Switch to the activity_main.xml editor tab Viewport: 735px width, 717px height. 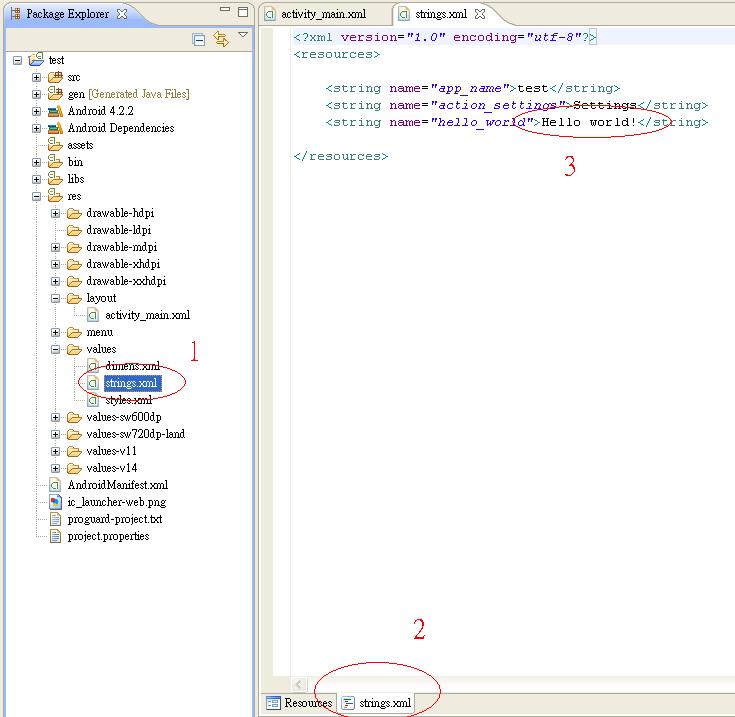323,14
